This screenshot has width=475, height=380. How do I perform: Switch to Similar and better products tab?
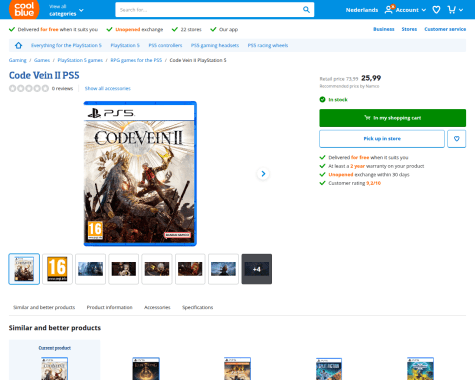pos(44,307)
